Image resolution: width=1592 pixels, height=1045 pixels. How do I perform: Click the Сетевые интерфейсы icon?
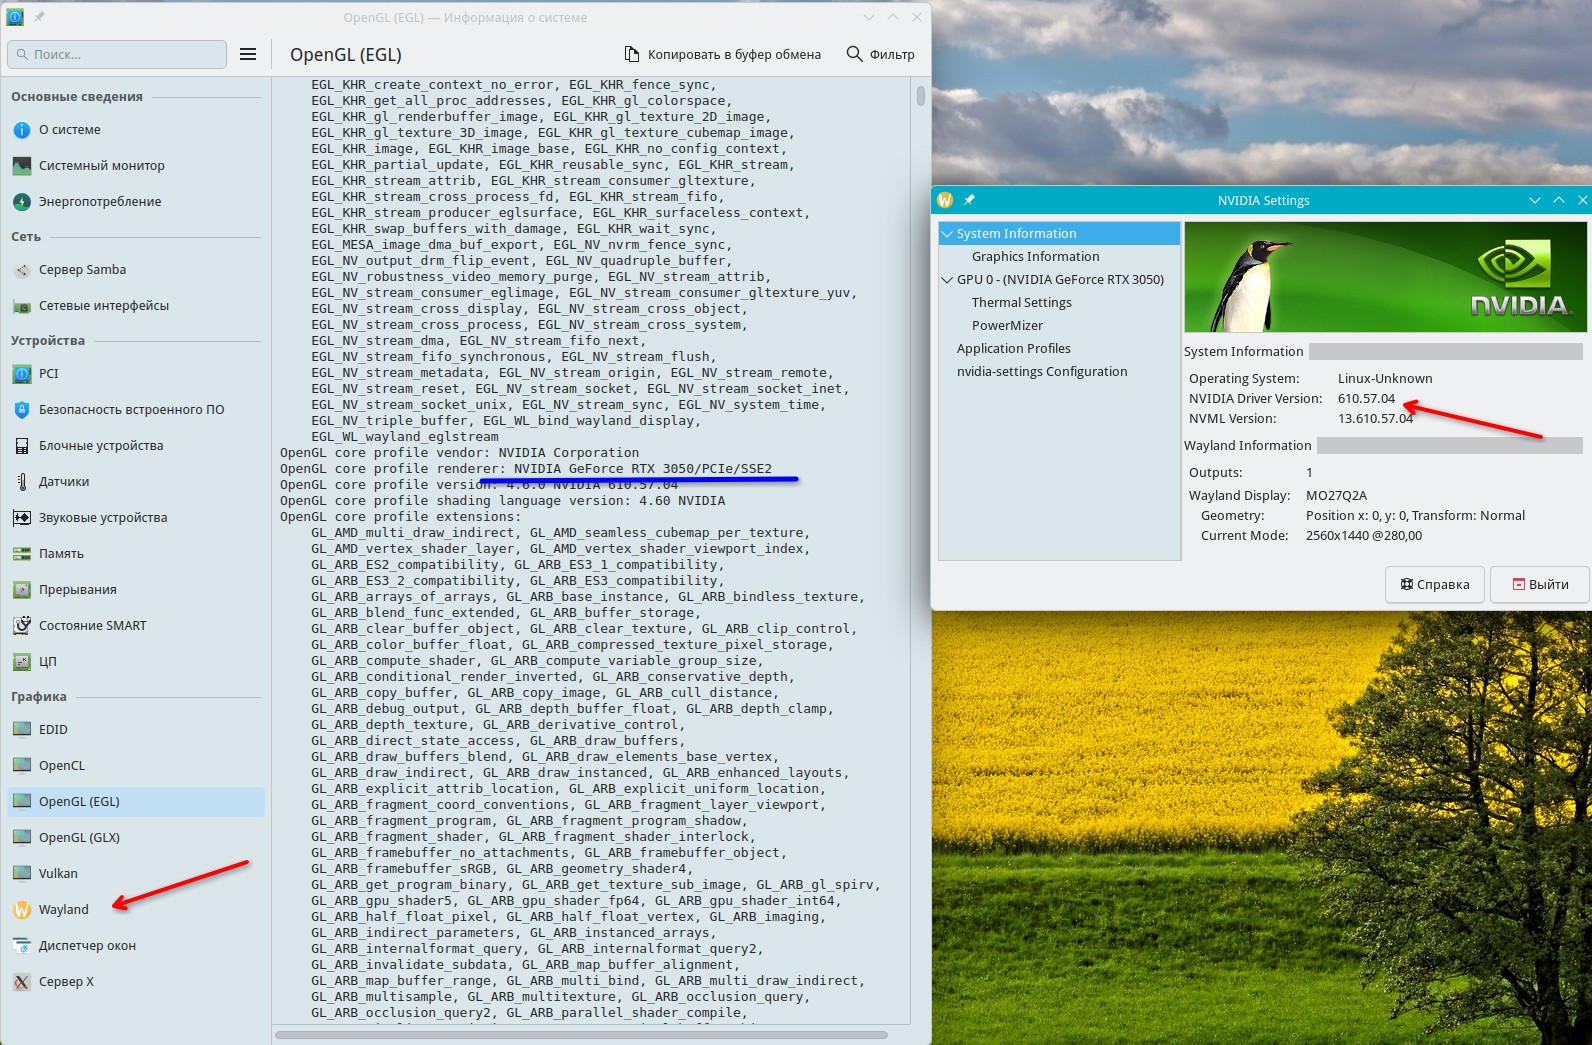(x=22, y=306)
